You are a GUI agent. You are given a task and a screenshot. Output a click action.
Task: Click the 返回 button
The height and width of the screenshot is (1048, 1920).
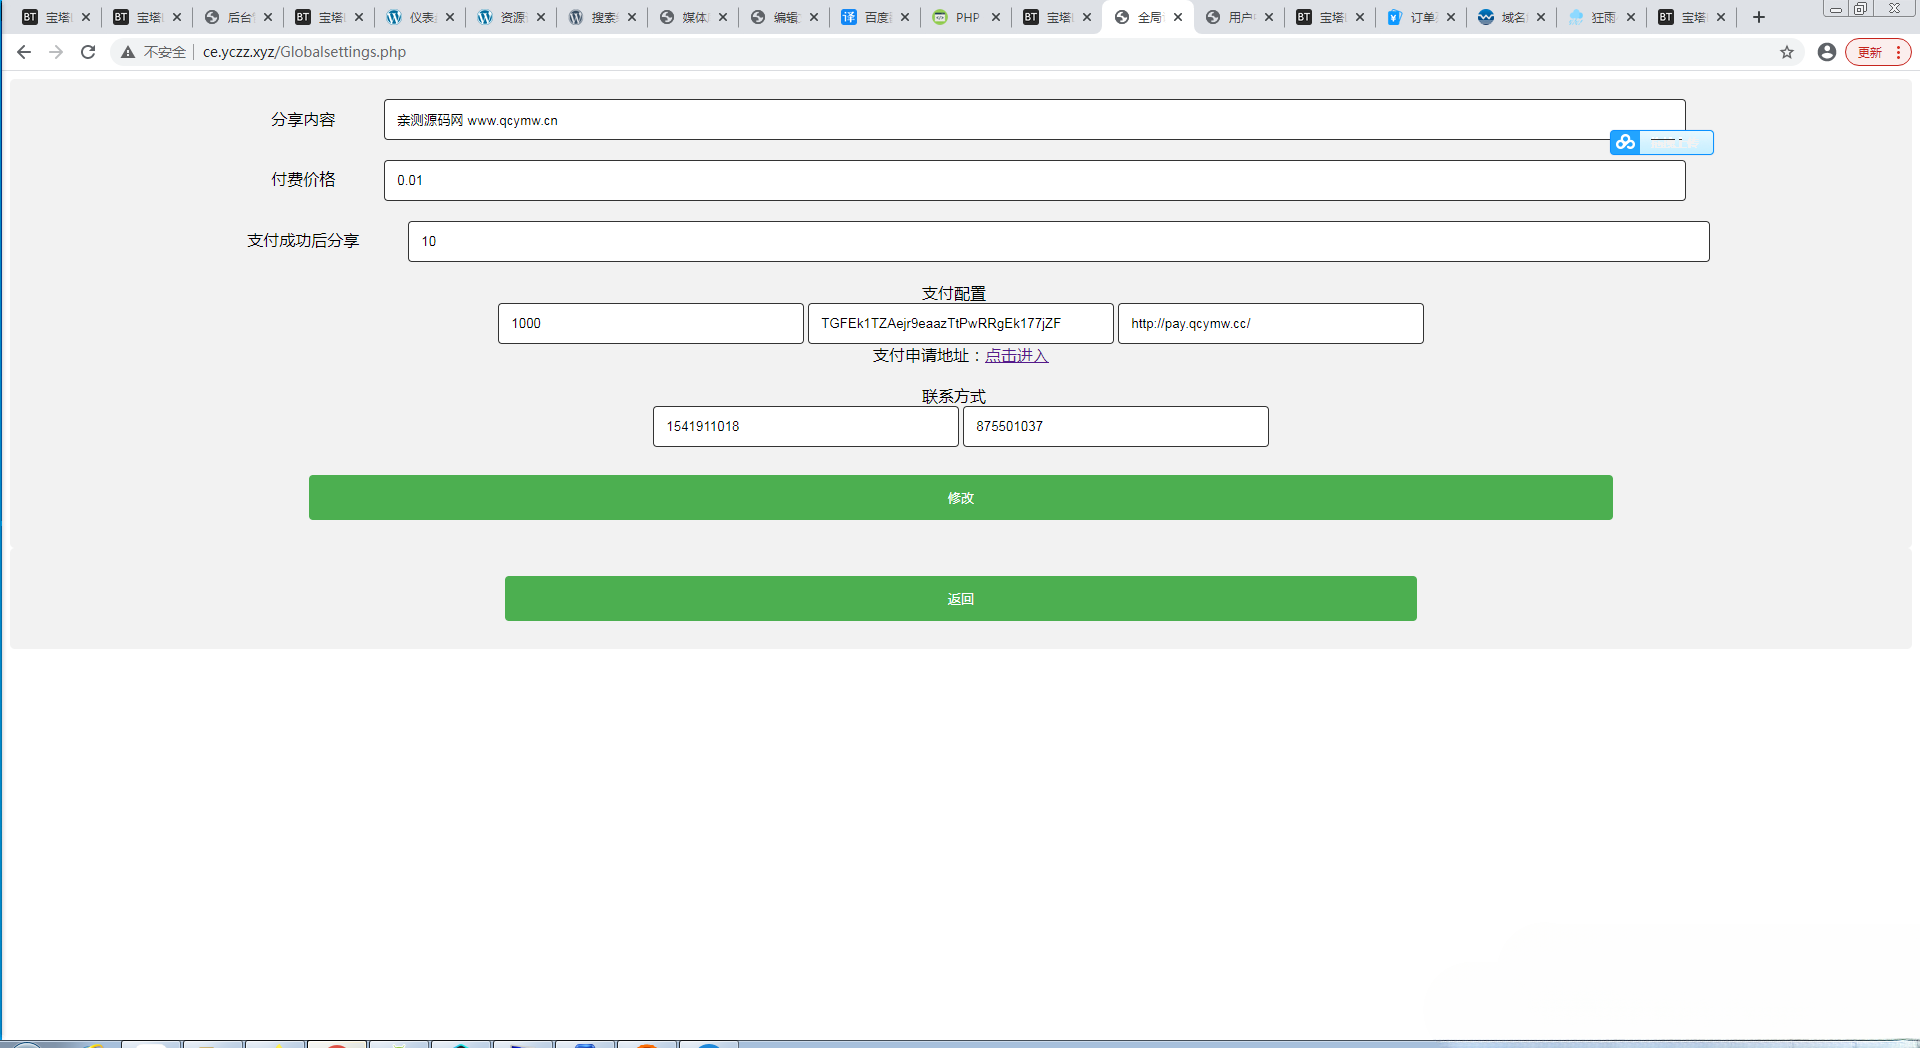click(x=960, y=598)
